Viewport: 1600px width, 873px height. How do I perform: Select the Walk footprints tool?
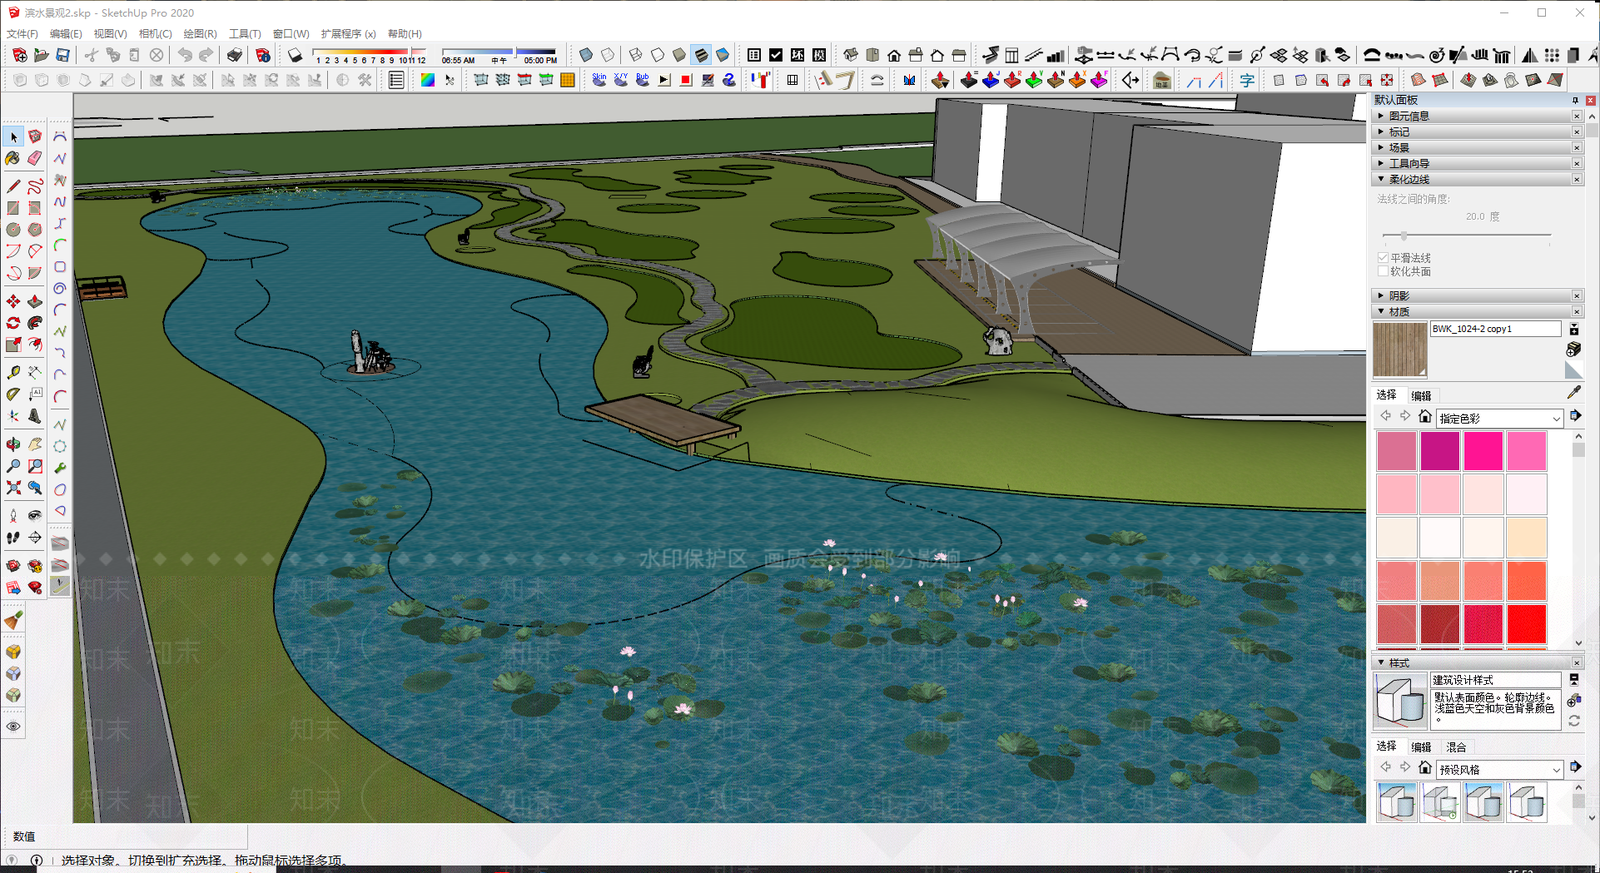13,538
